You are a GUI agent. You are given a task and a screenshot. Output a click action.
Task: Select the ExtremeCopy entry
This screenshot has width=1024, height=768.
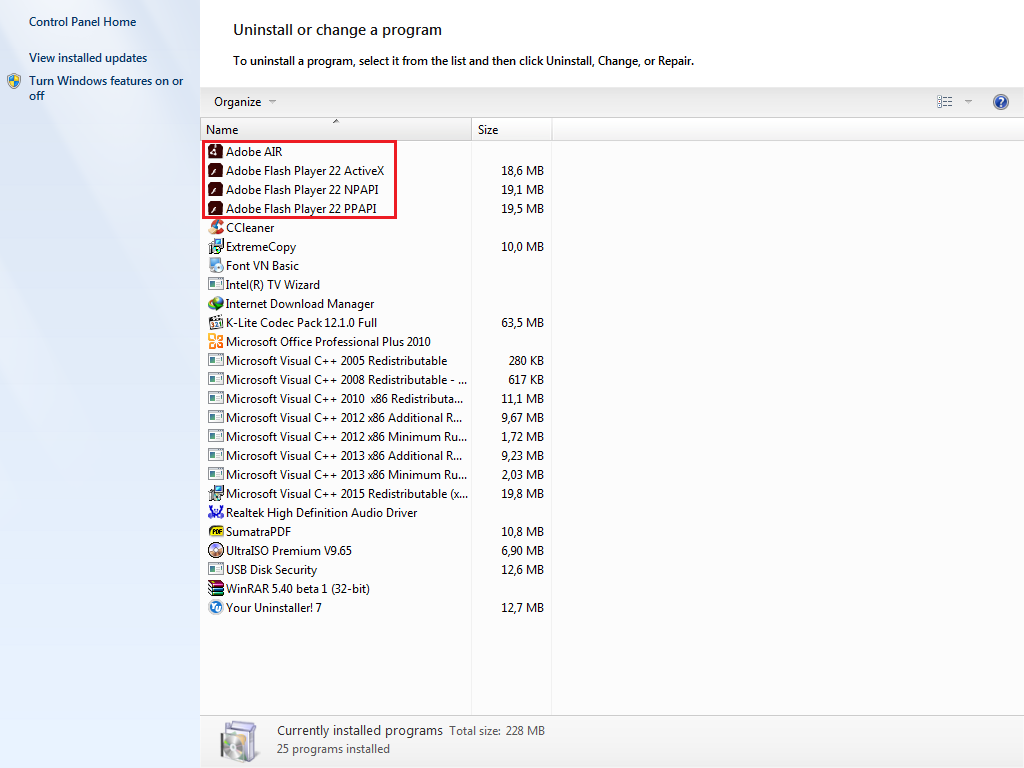(261, 247)
